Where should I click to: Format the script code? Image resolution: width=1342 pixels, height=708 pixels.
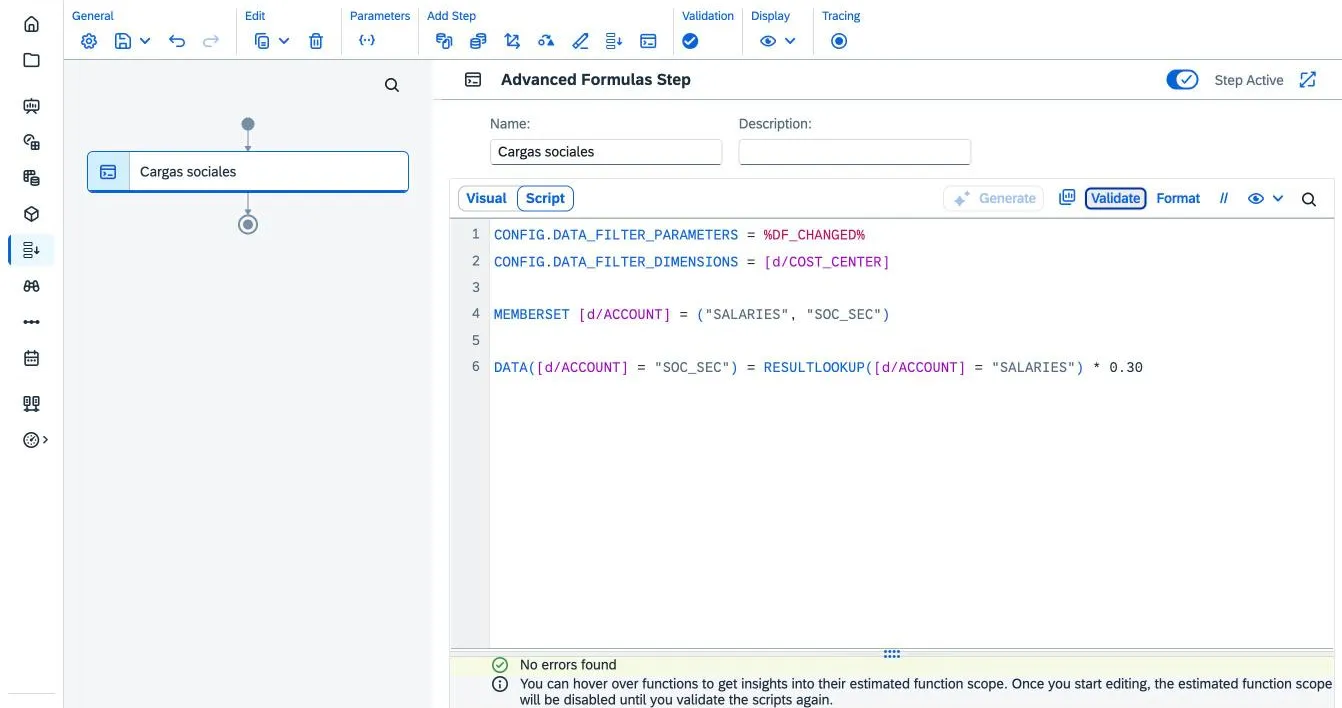pyautogui.click(x=1178, y=198)
